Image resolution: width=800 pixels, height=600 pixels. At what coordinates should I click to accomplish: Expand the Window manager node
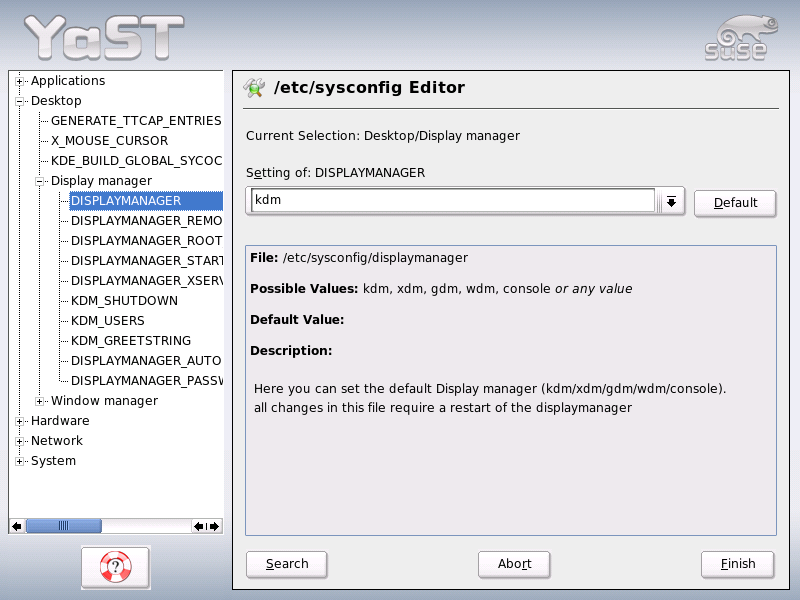(39, 401)
